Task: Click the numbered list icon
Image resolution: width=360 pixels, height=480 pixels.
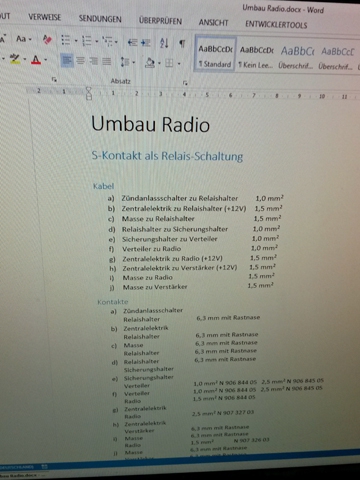Action: click(x=87, y=41)
